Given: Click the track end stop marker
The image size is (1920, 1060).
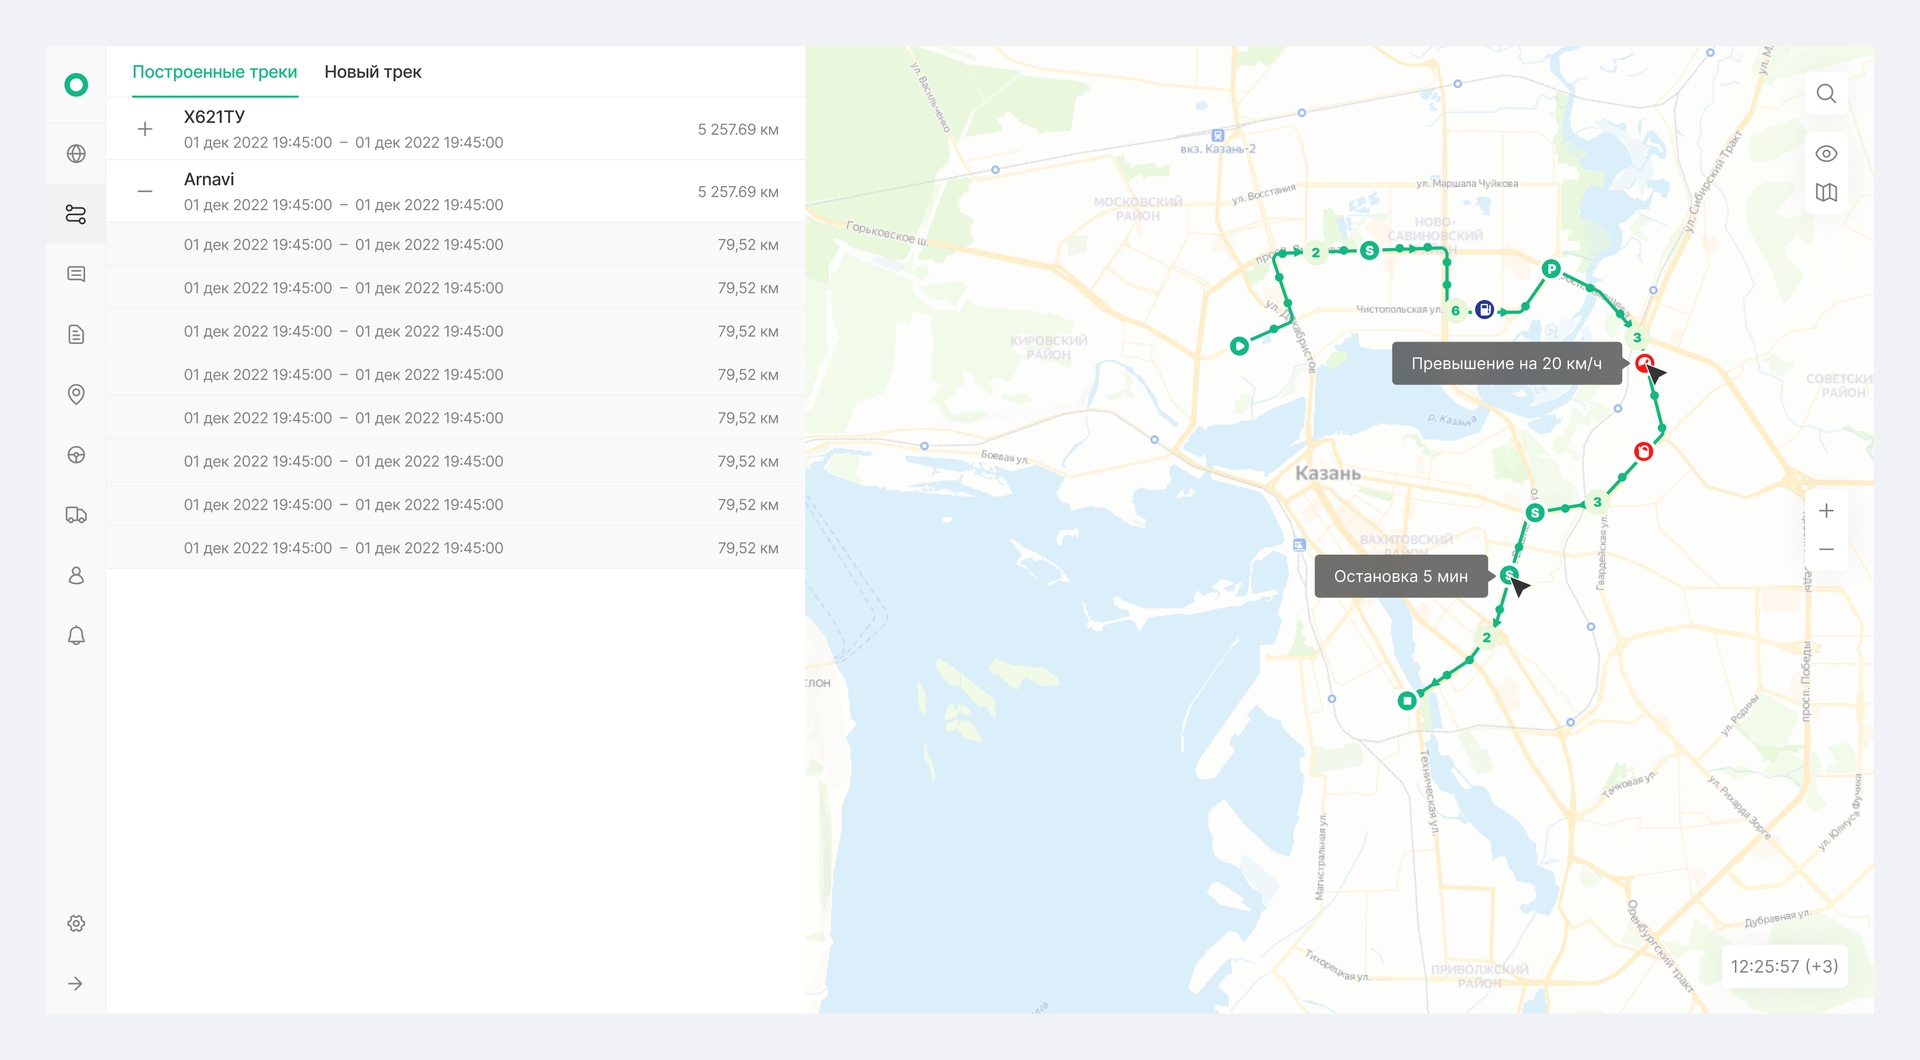Looking at the screenshot, I should (1407, 701).
